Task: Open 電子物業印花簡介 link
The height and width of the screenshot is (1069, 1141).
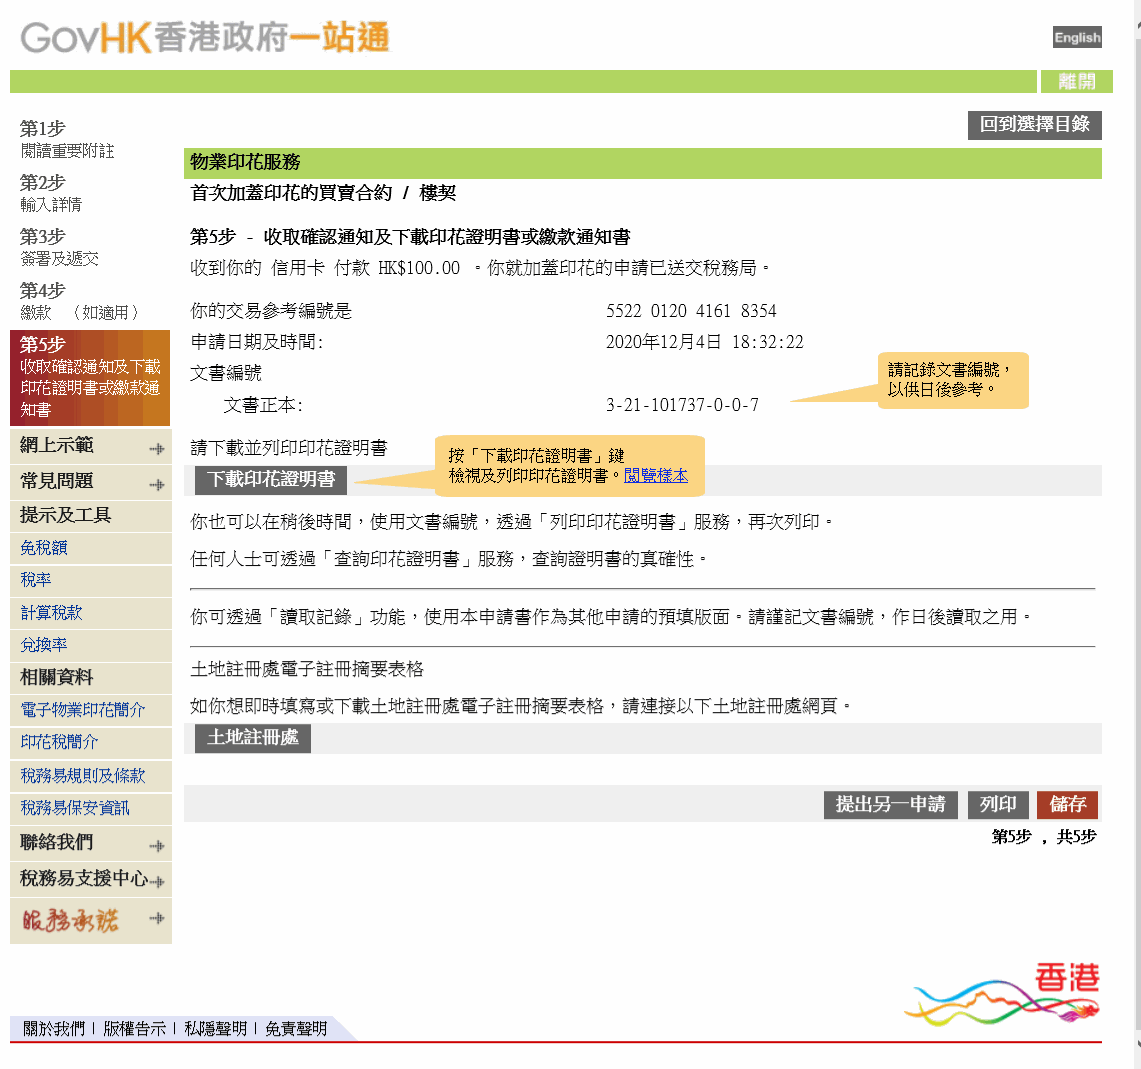Action: coord(83,710)
